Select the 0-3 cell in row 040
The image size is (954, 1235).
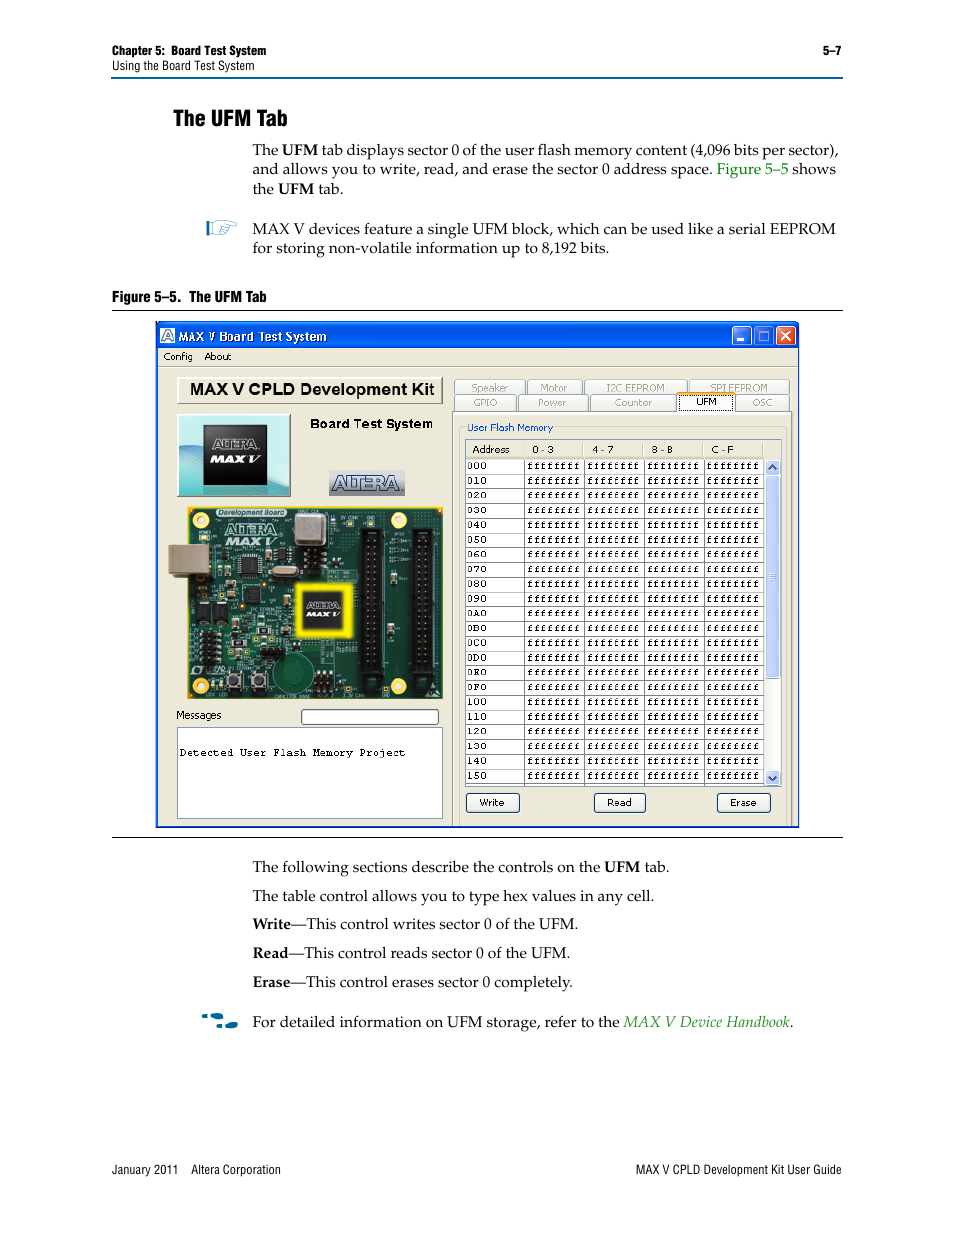click(554, 525)
